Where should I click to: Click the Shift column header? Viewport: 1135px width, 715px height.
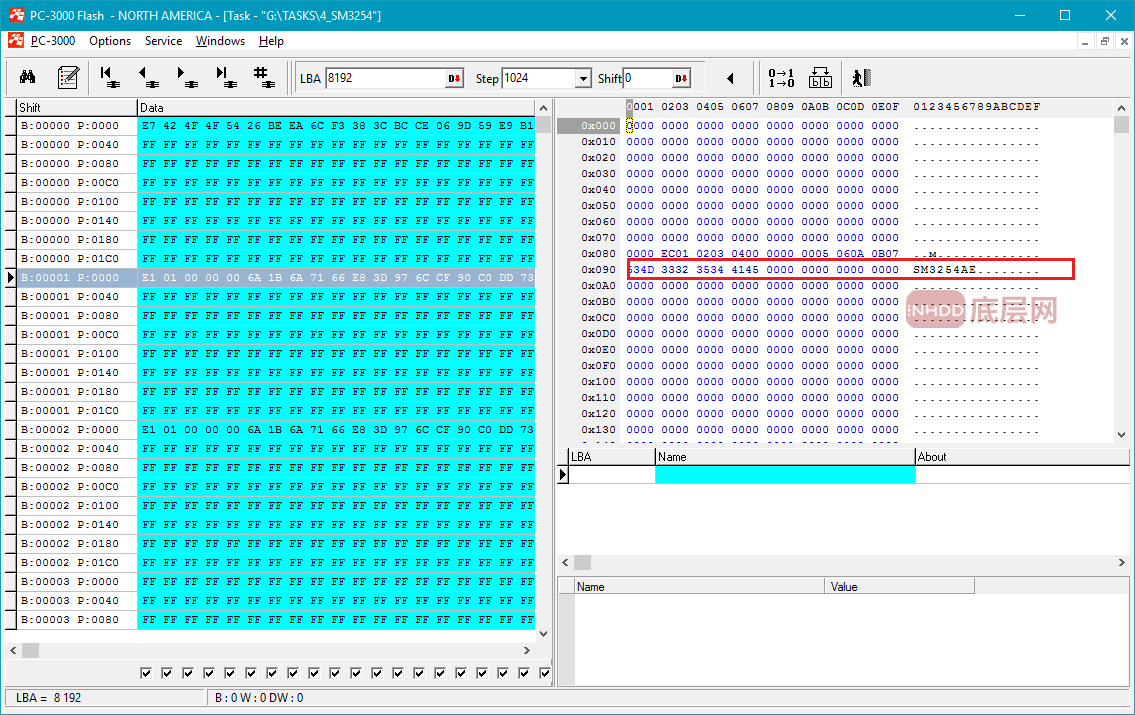pyautogui.click(x=77, y=107)
